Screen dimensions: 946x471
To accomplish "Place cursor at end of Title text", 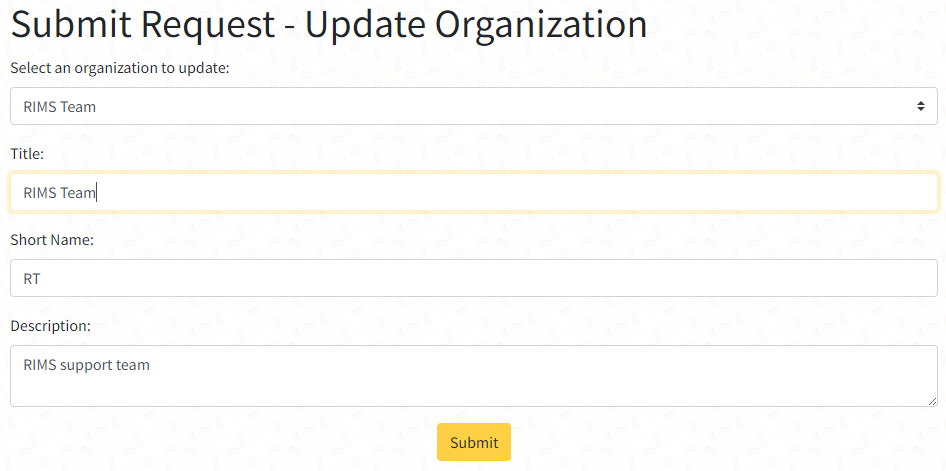I will pos(97,193).
